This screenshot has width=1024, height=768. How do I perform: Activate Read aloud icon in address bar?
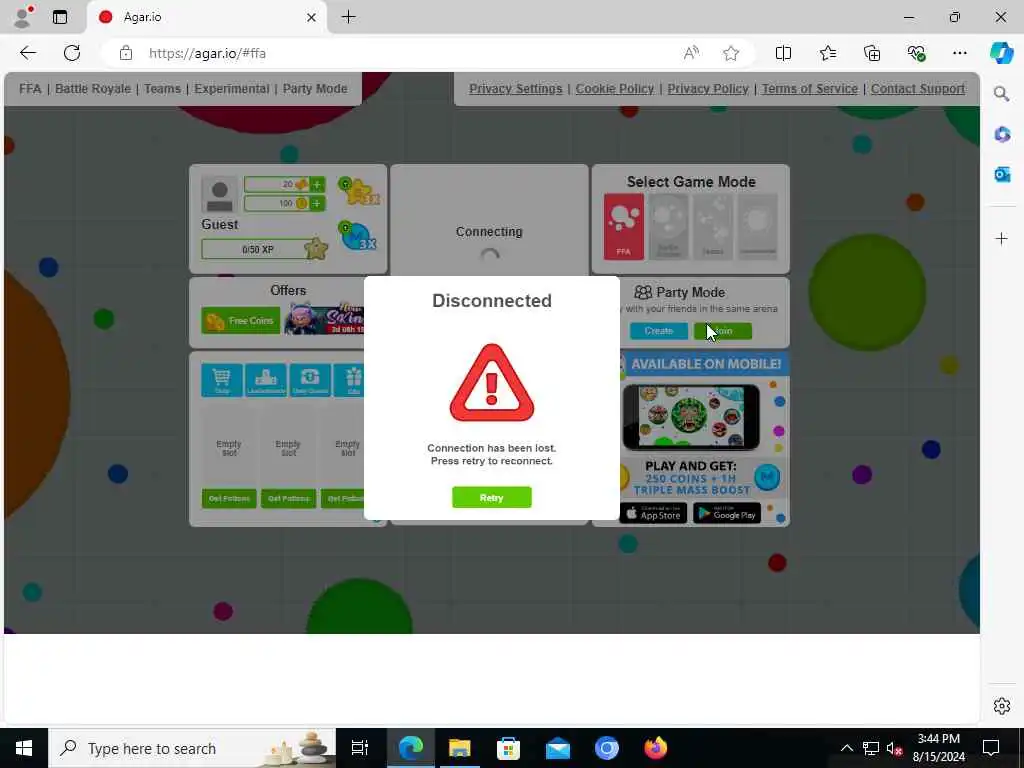pos(691,54)
